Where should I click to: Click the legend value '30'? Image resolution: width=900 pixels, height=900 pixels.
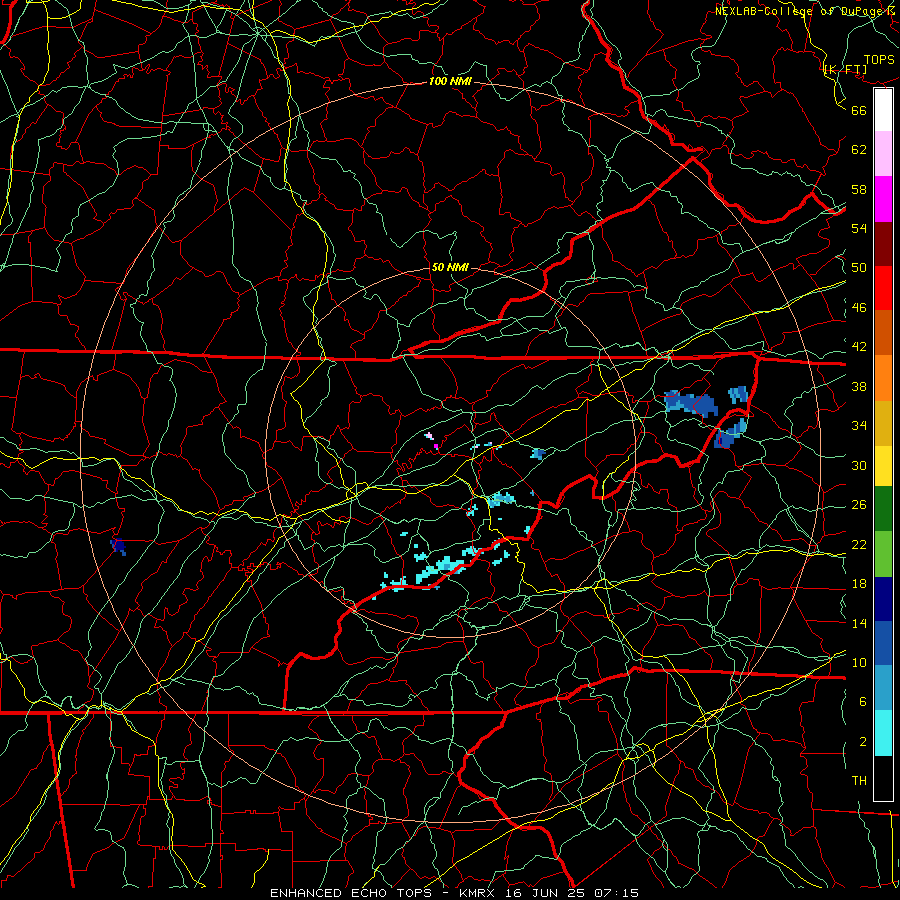pos(859,465)
